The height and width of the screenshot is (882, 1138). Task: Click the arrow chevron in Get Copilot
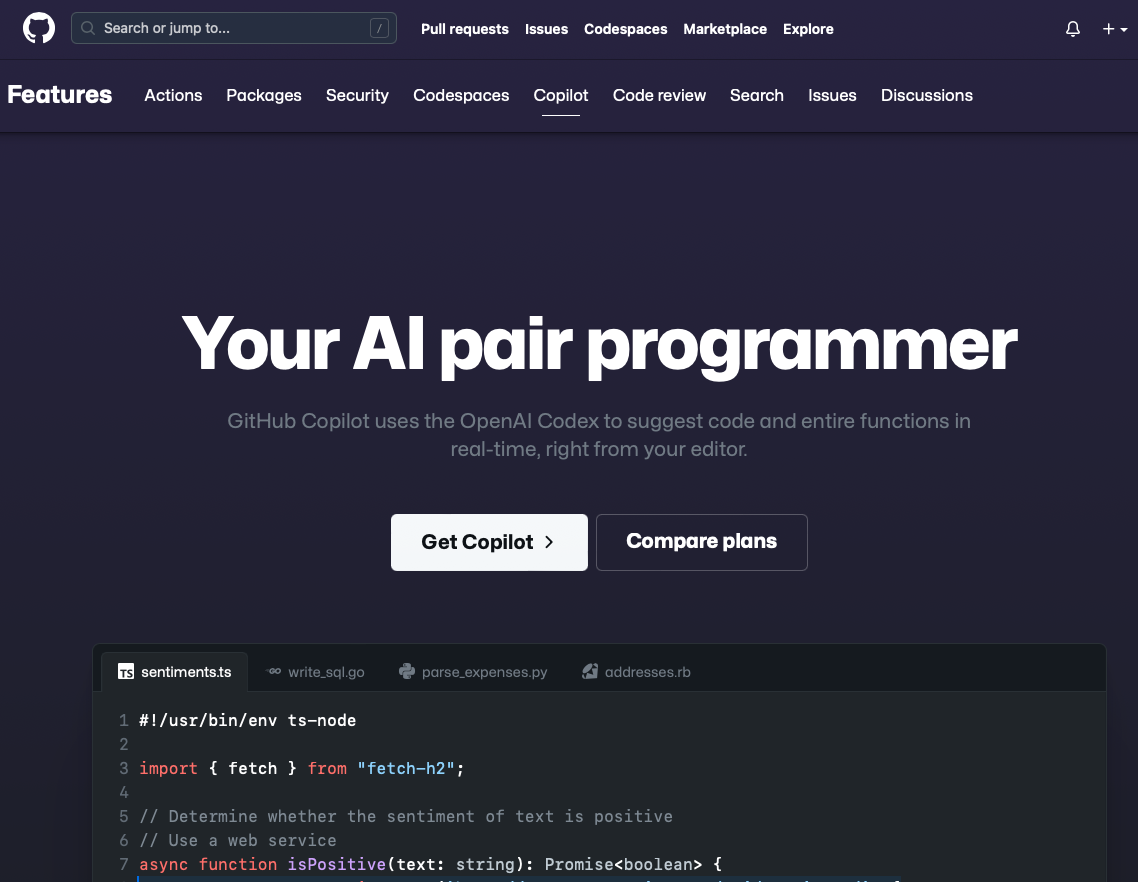[x=549, y=542]
